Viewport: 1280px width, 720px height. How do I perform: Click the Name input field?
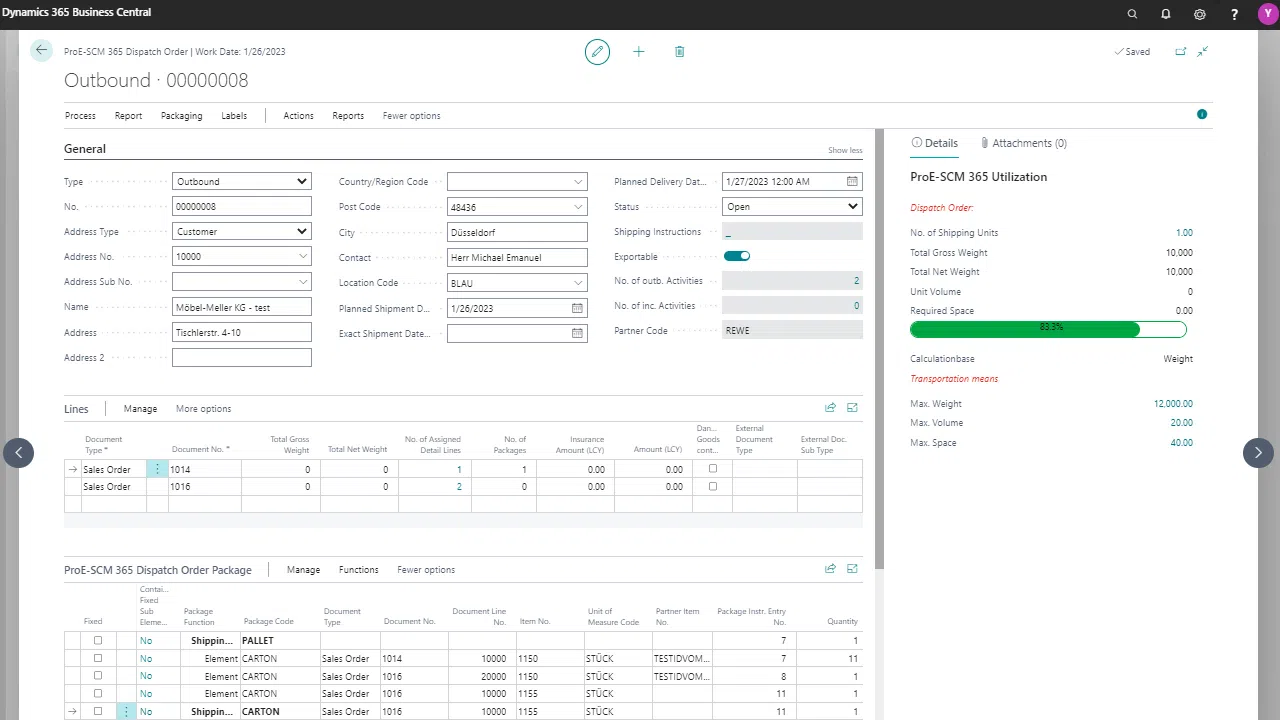242,307
